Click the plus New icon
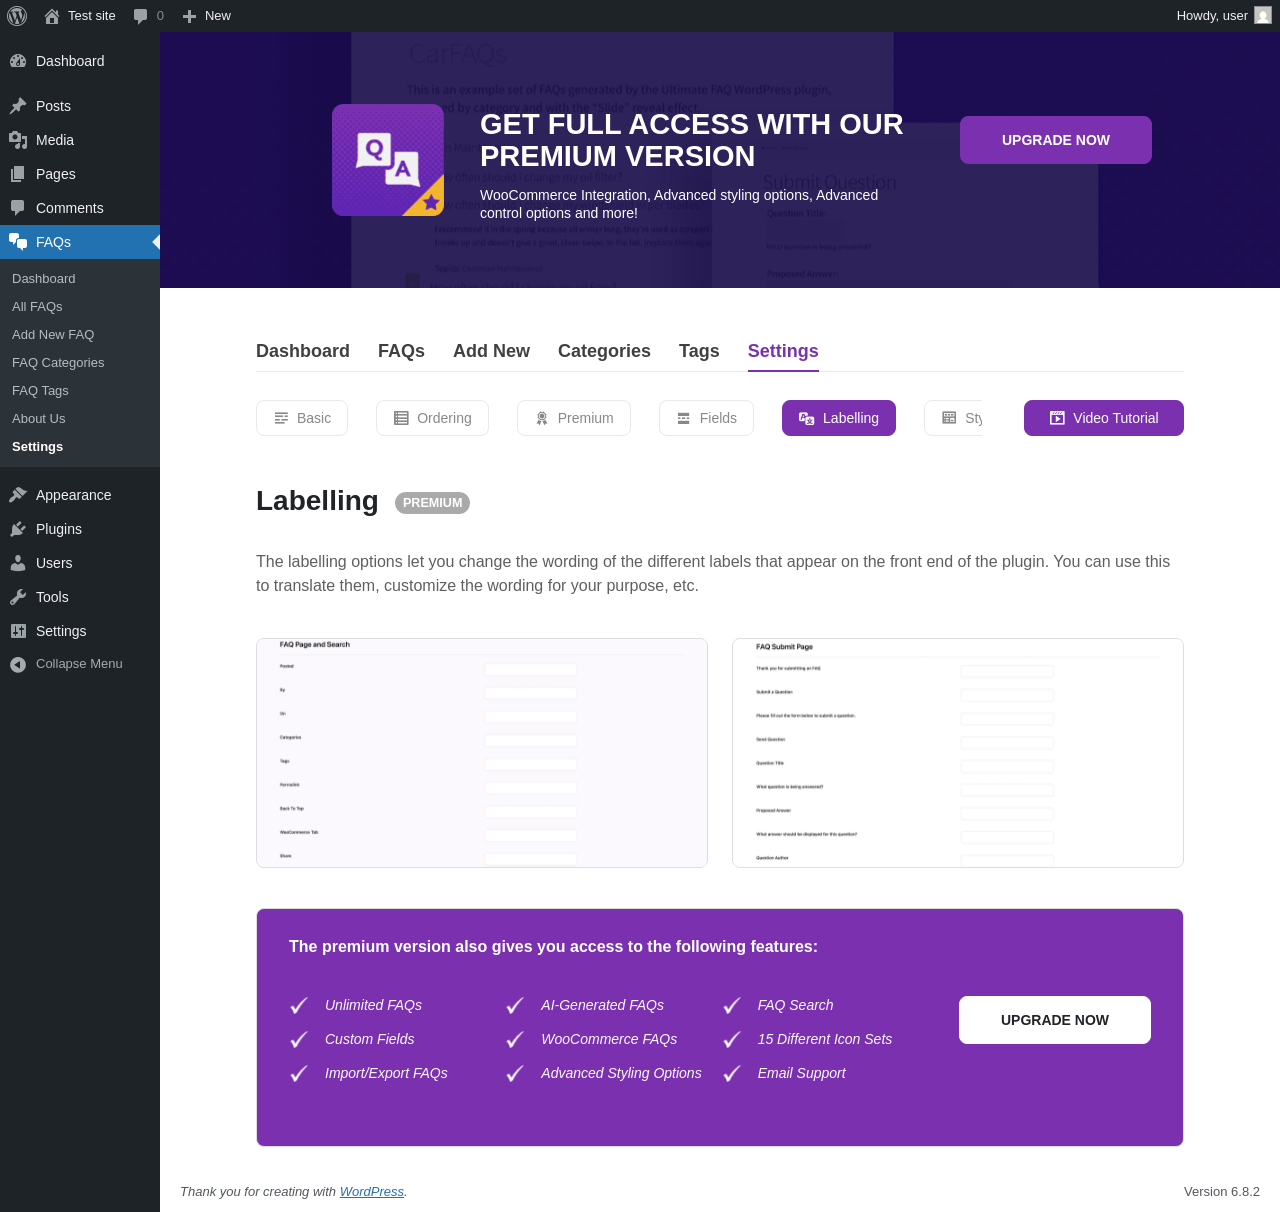Viewport: 1280px width, 1212px height. click(x=189, y=16)
